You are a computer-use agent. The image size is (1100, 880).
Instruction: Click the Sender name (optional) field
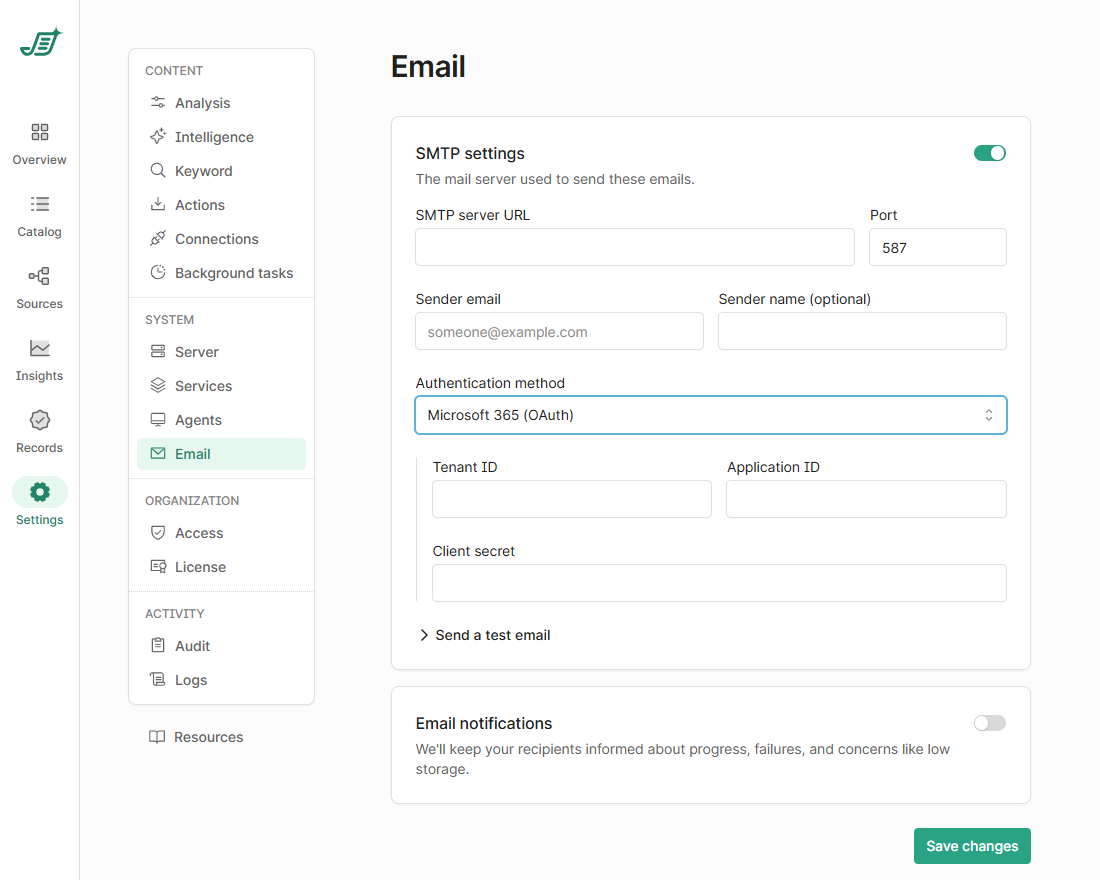(862, 331)
